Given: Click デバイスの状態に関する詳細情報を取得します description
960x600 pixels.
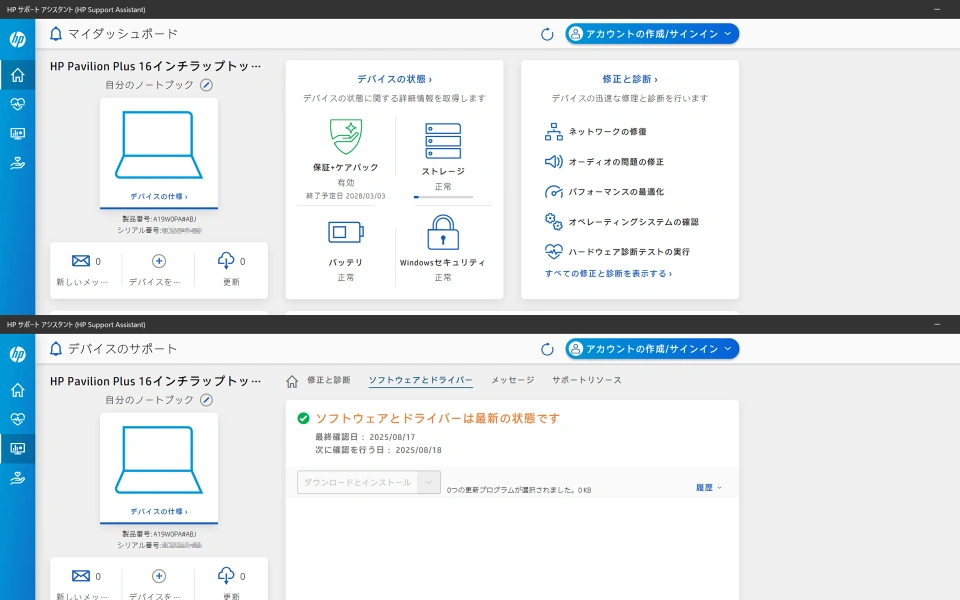Looking at the screenshot, I should 394,98.
